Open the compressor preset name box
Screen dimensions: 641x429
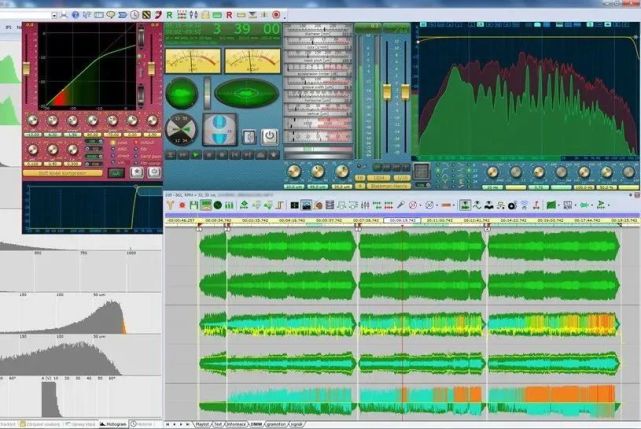tap(62, 173)
